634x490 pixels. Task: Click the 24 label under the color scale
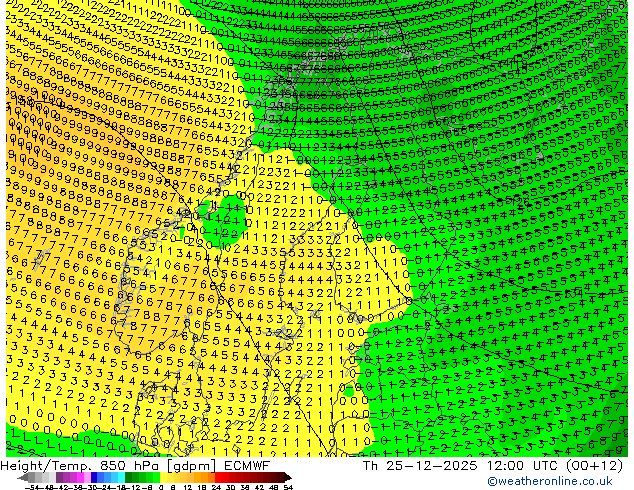[216, 488]
